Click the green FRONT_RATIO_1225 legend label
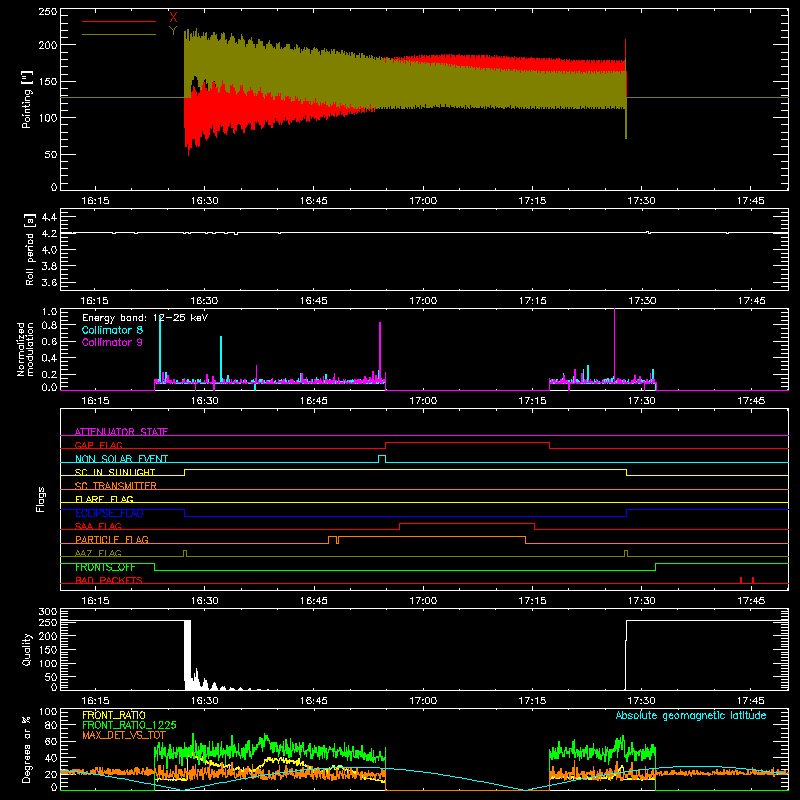The image size is (800, 800). [129, 725]
